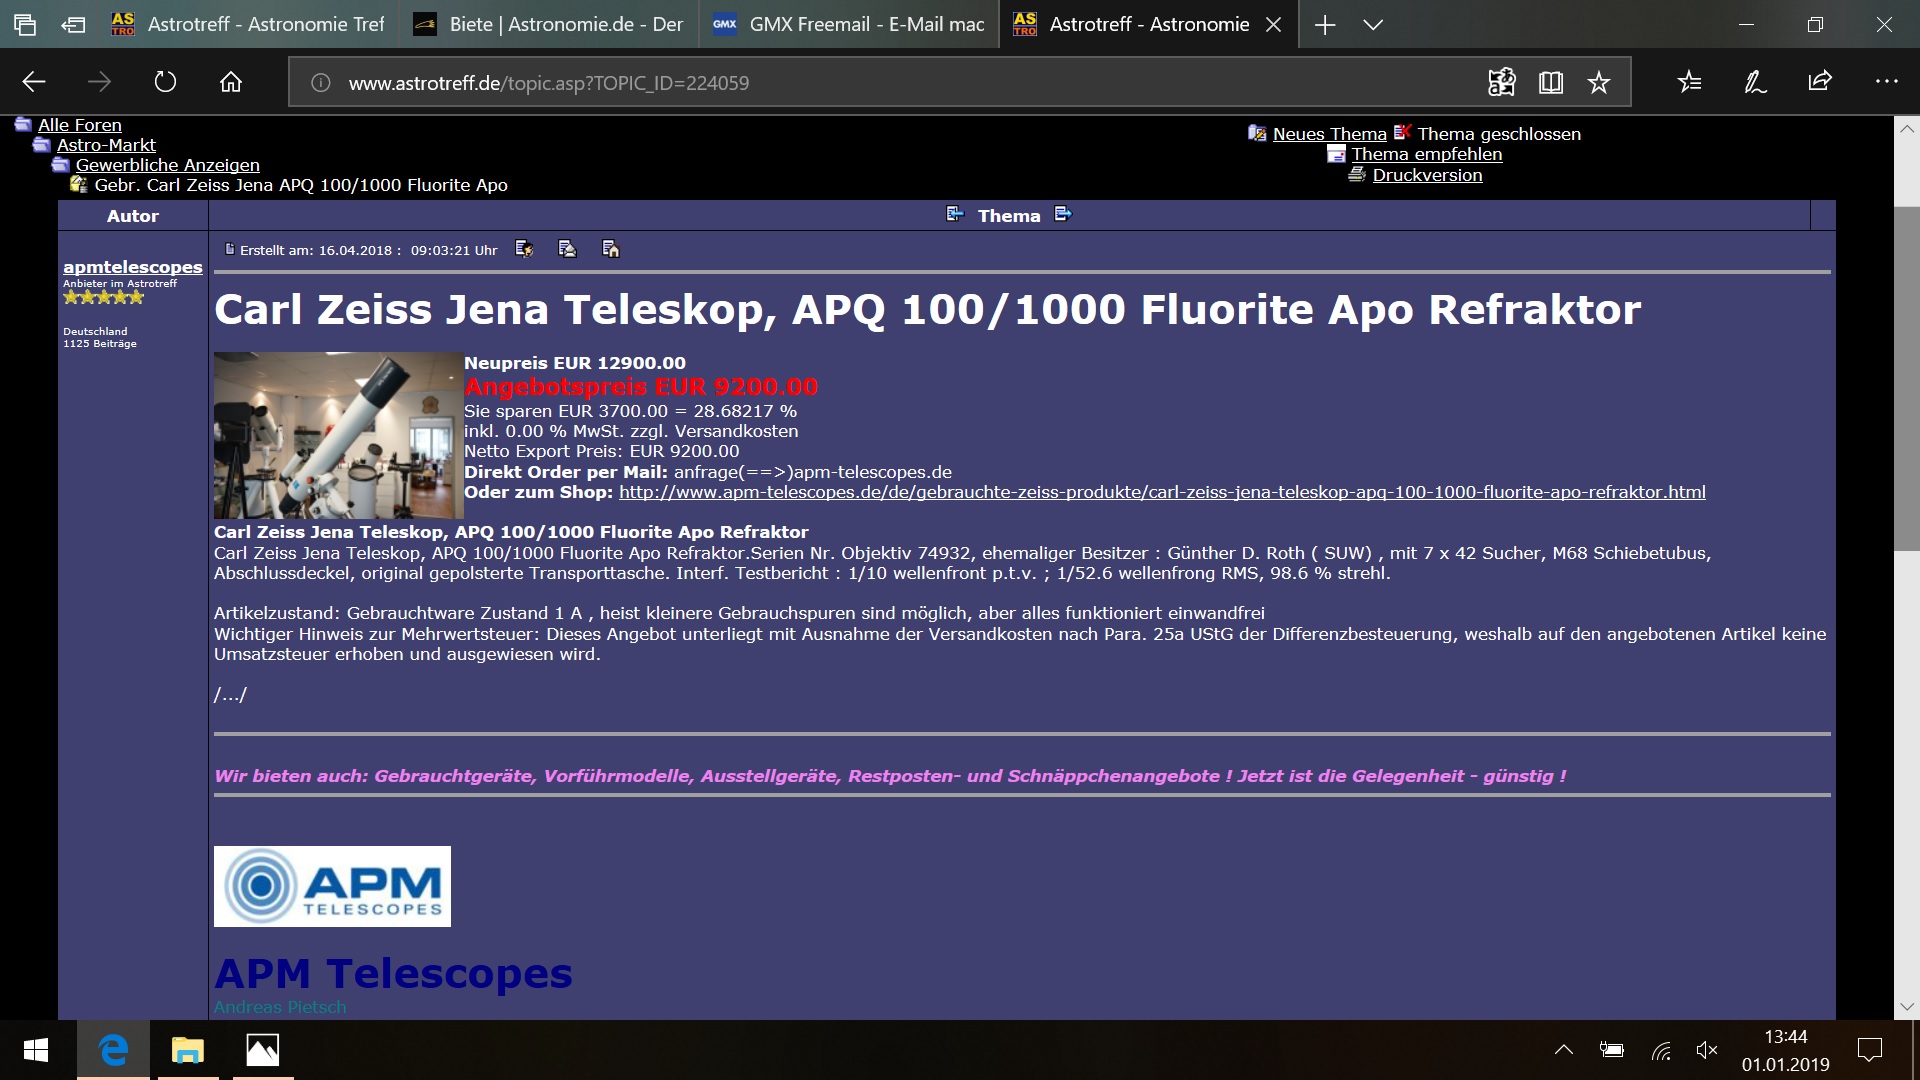Visit author's homepage via house icon
The height and width of the screenshot is (1080, 1920).
click(611, 249)
